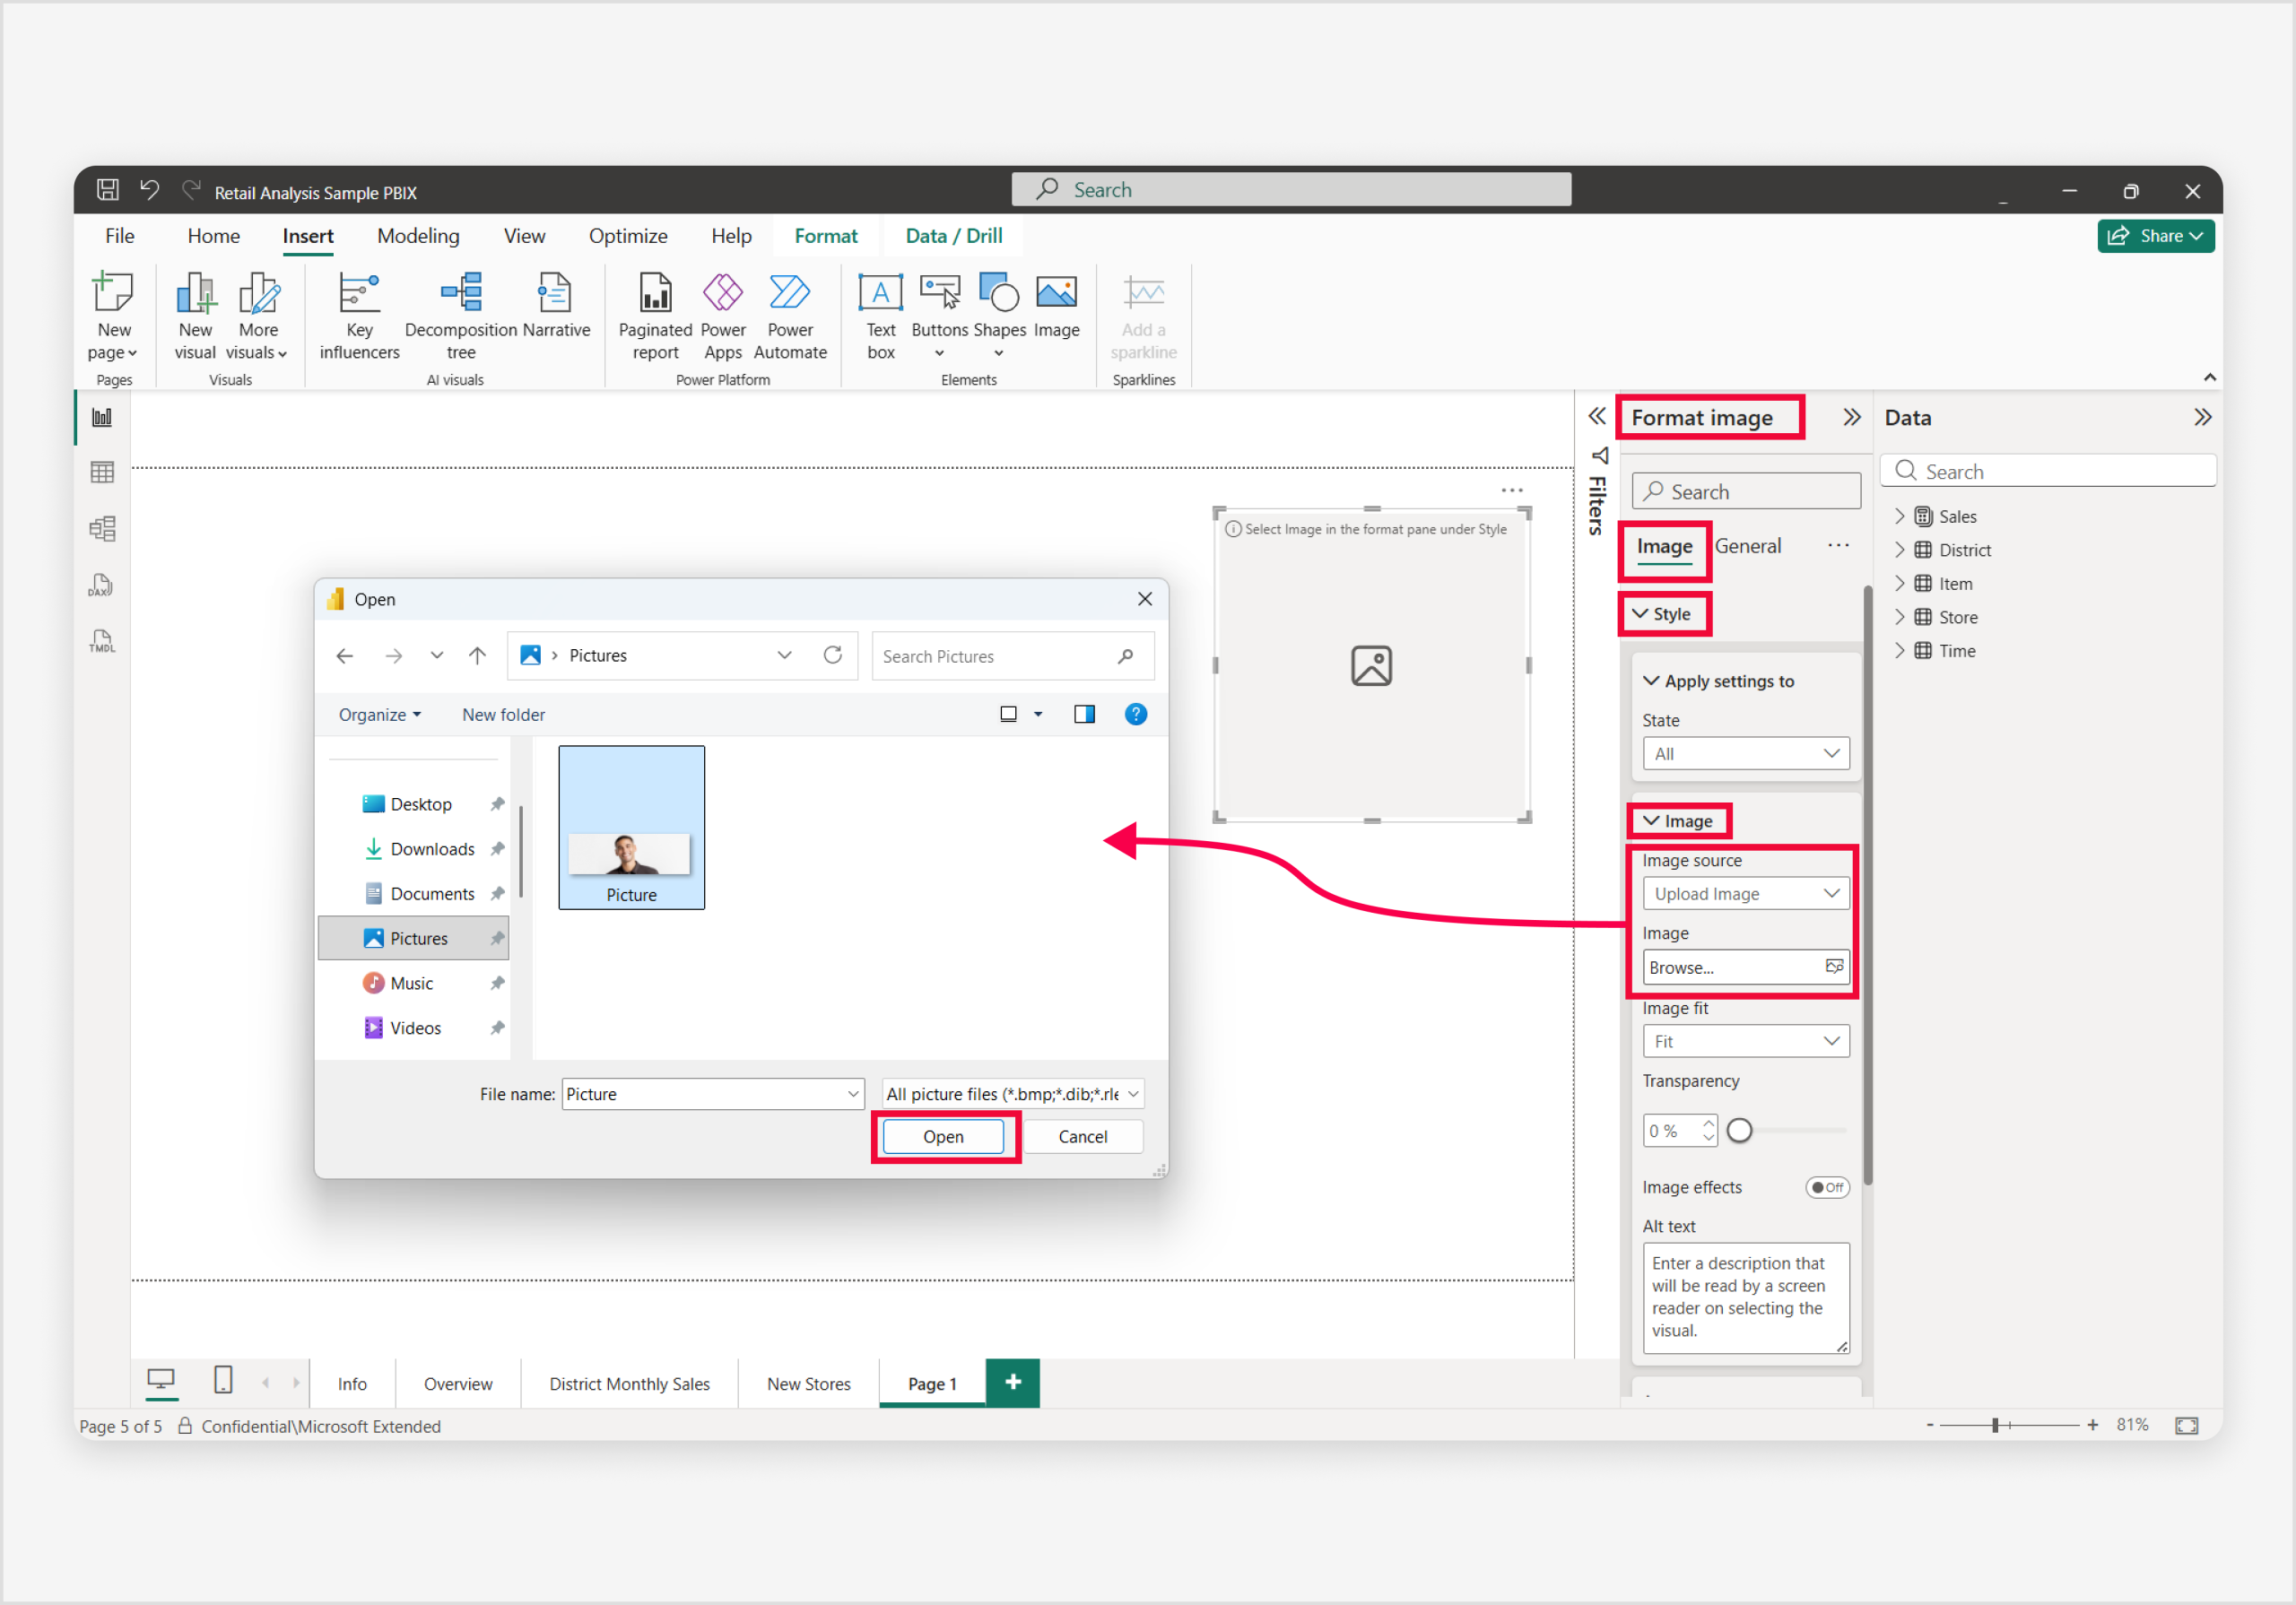Toggle the preview pane in Open dialog

point(1084,714)
